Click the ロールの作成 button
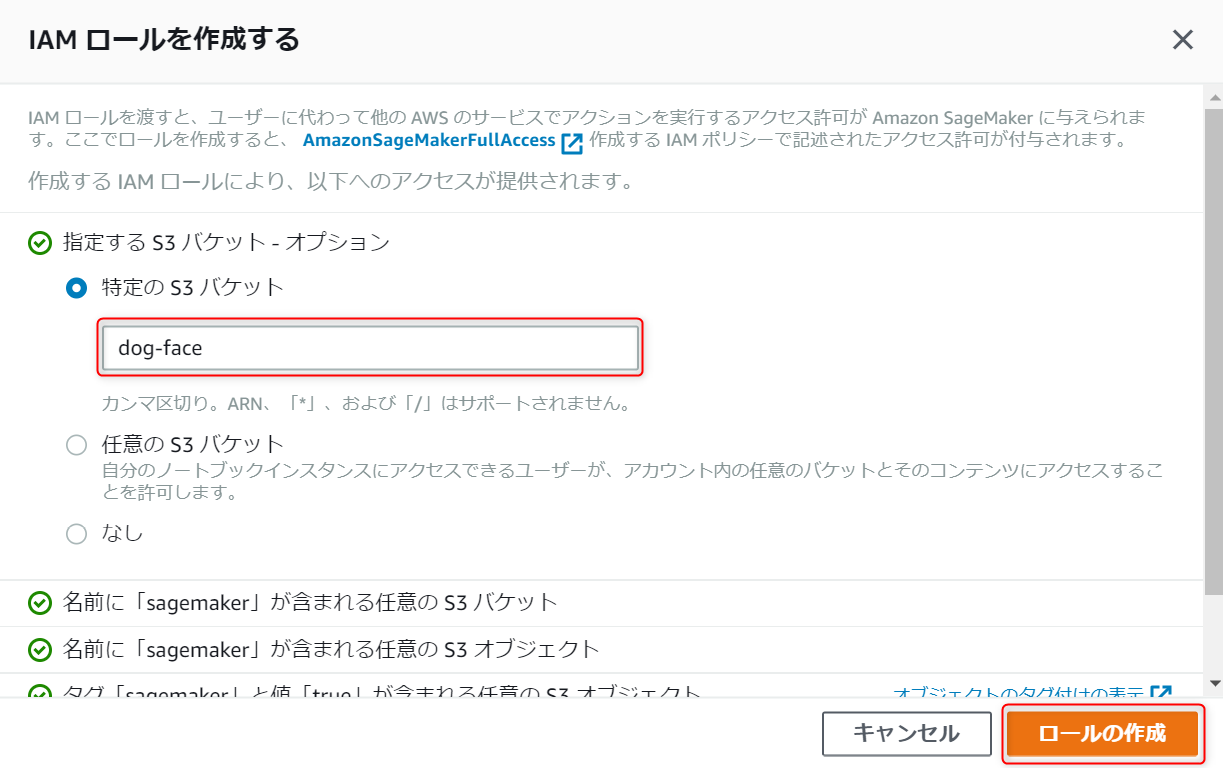Image resolution: width=1223 pixels, height=768 pixels. pyautogui.click(x=1102, y=734)
